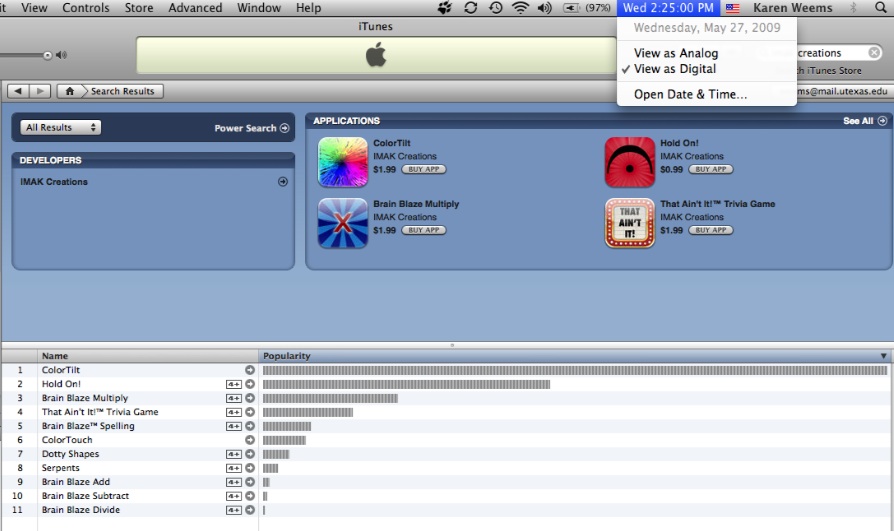Clear the search field with the X icon
This screenshot has width=894, height=531.
pyautogui.click(x=874, y=52)
